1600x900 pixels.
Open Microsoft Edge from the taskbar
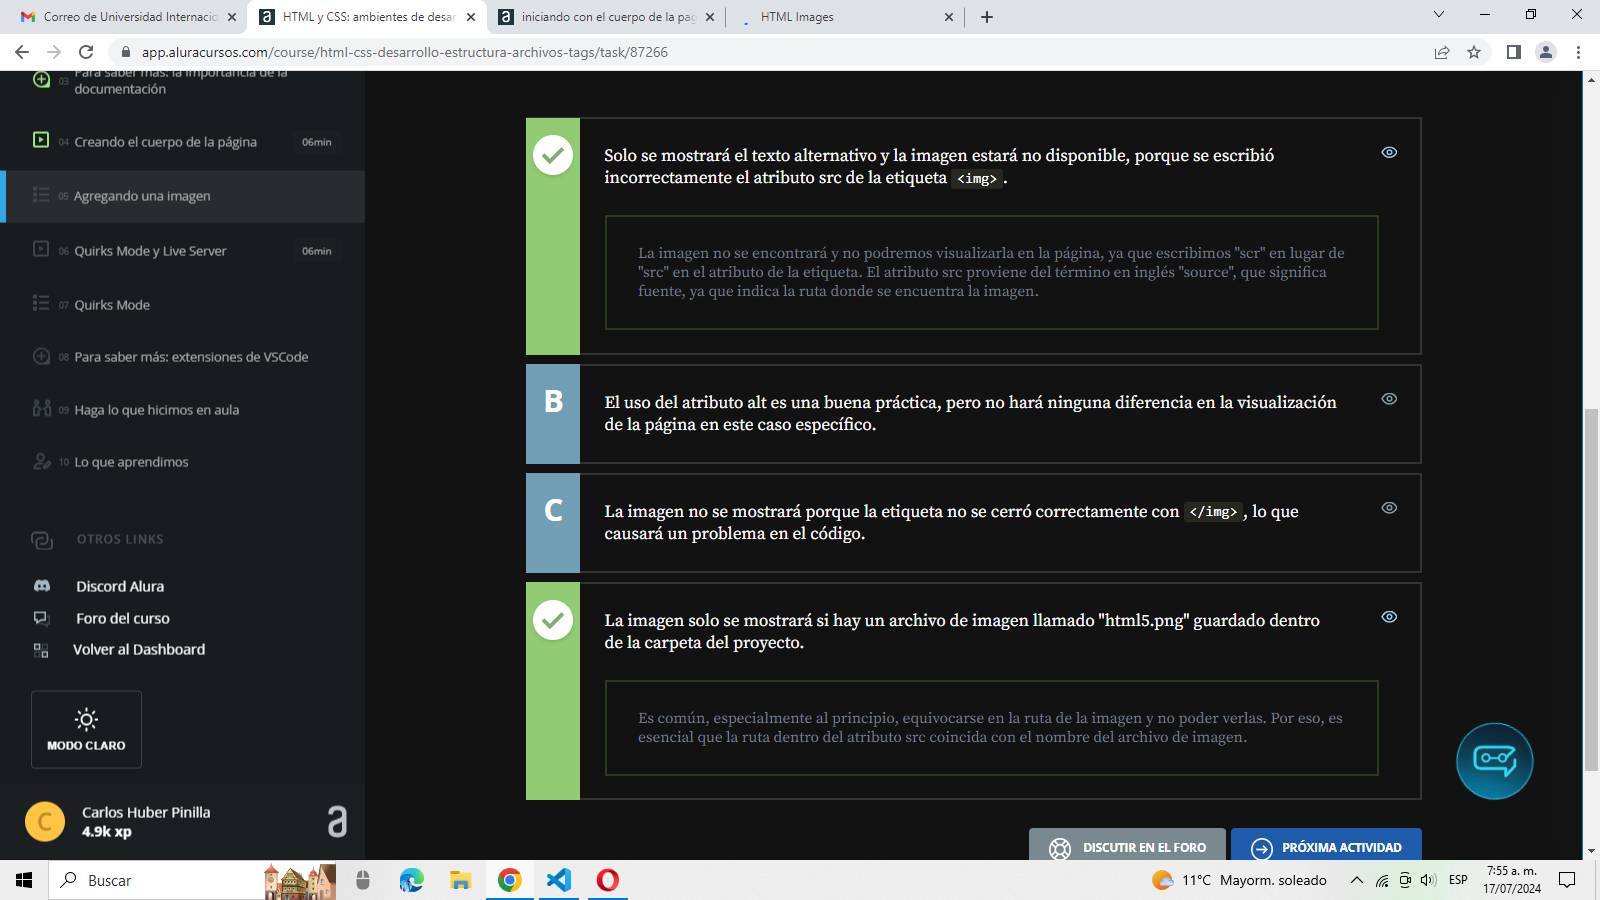click(x=411, y=880)
